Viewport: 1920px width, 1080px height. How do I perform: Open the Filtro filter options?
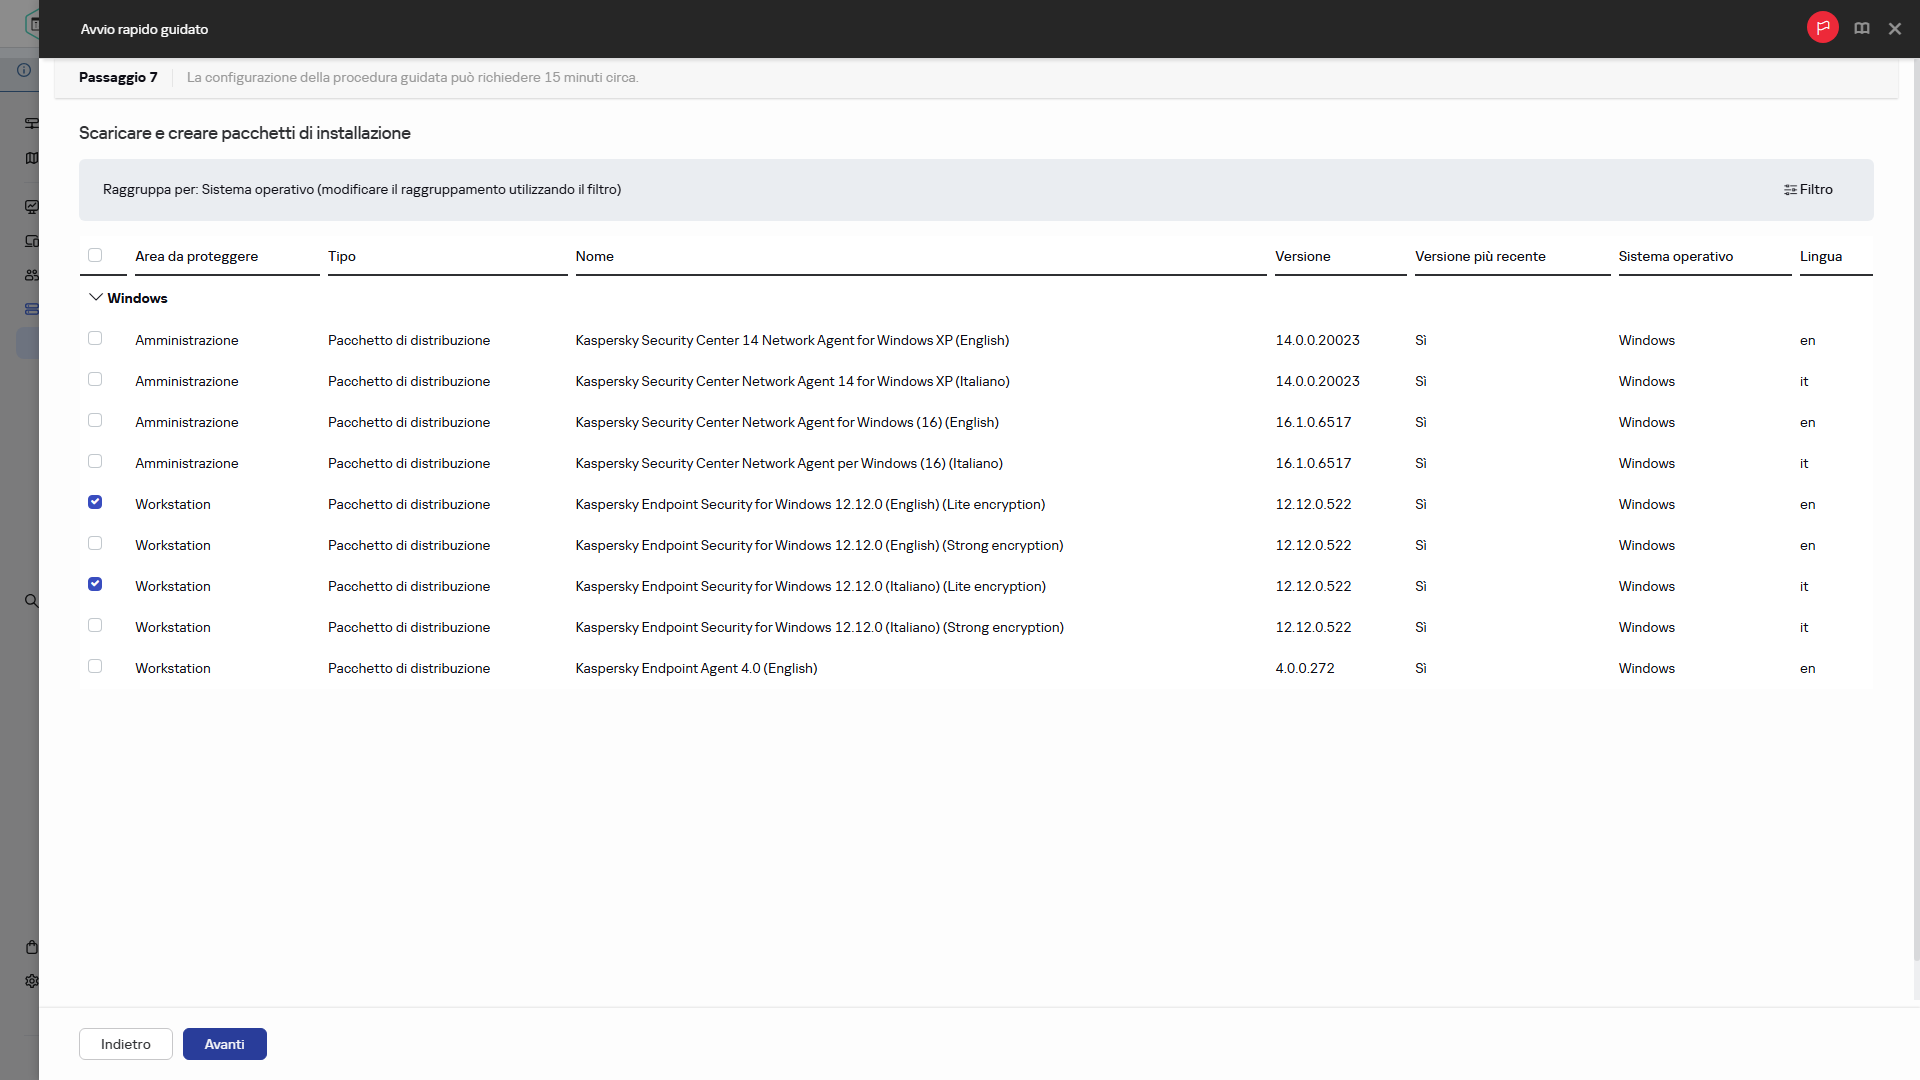pos(1808,190)
